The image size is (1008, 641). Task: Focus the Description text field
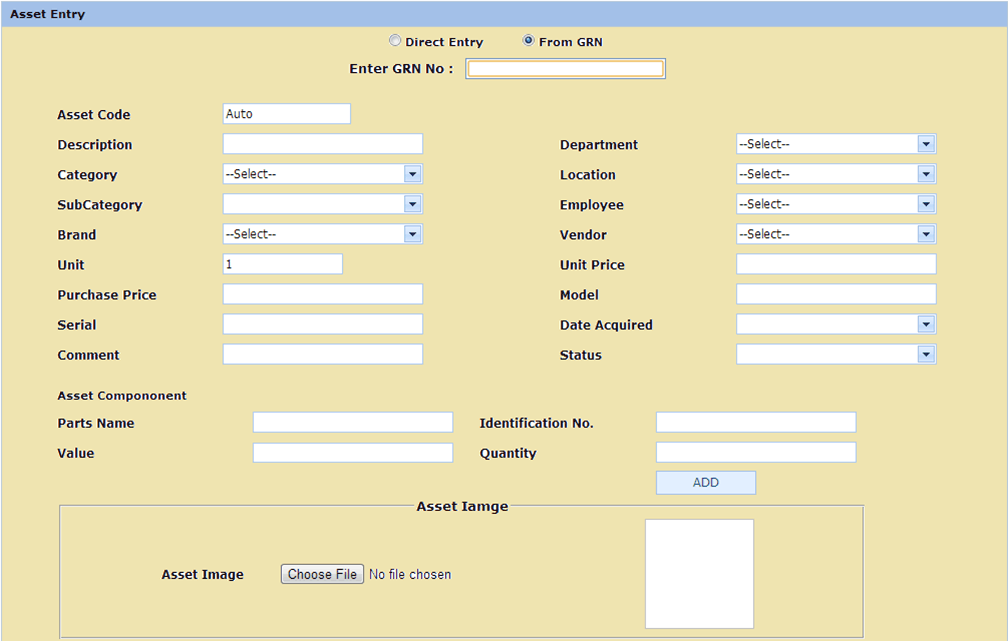(322, 144)
